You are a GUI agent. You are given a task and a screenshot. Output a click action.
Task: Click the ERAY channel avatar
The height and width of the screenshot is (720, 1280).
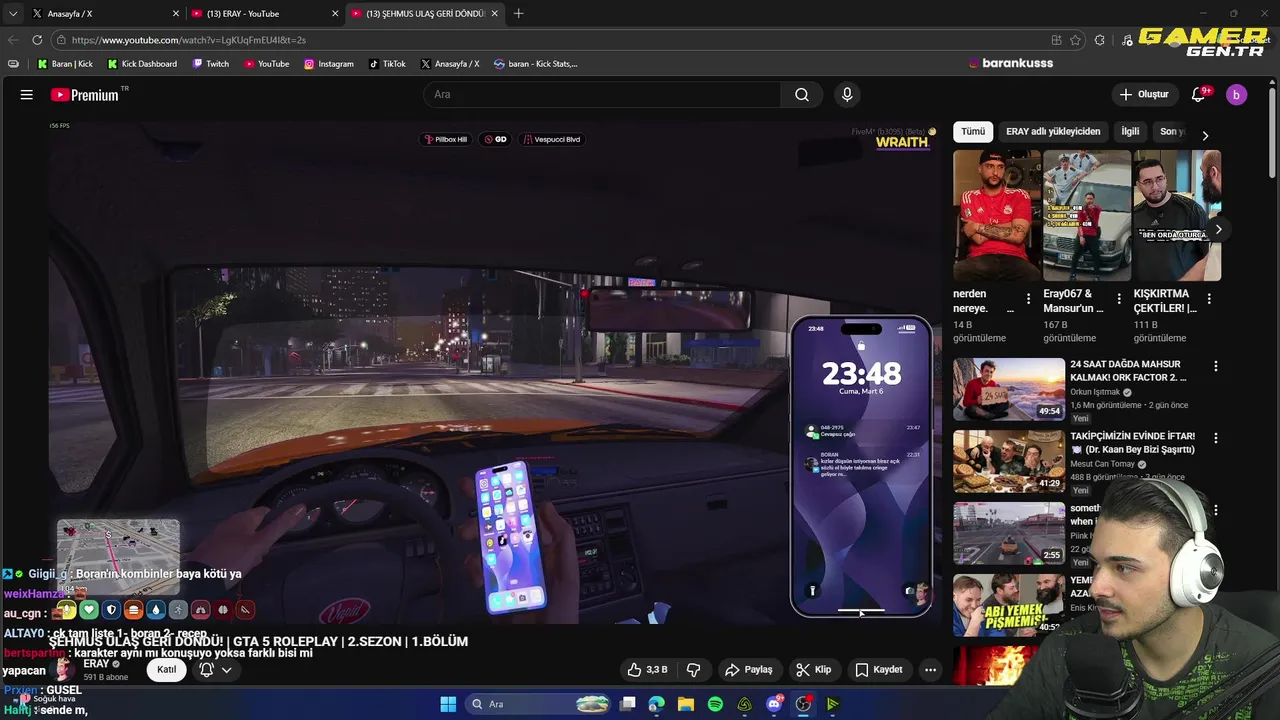click(x=63, y=670)
